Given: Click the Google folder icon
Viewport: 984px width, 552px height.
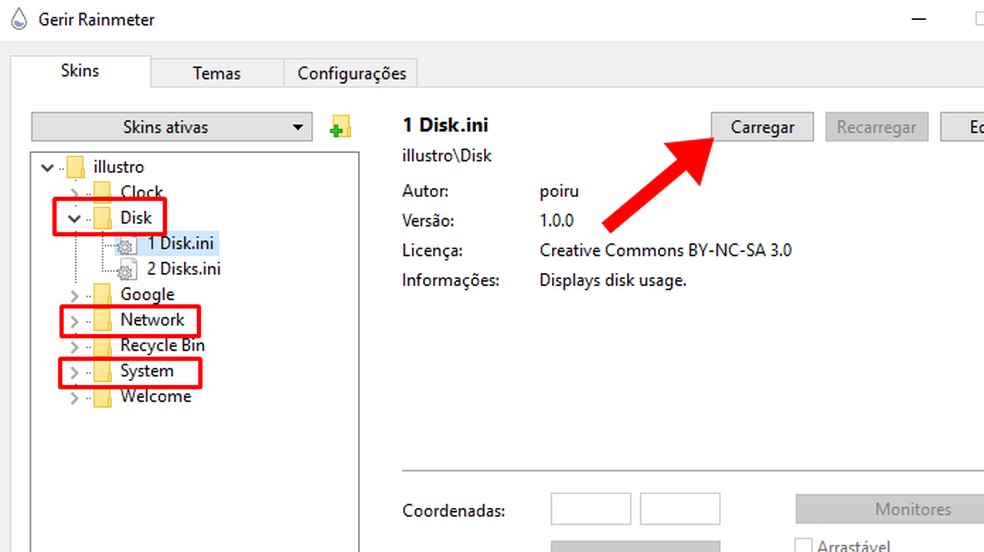Looking at the screenshot, I should click(102, 294).
